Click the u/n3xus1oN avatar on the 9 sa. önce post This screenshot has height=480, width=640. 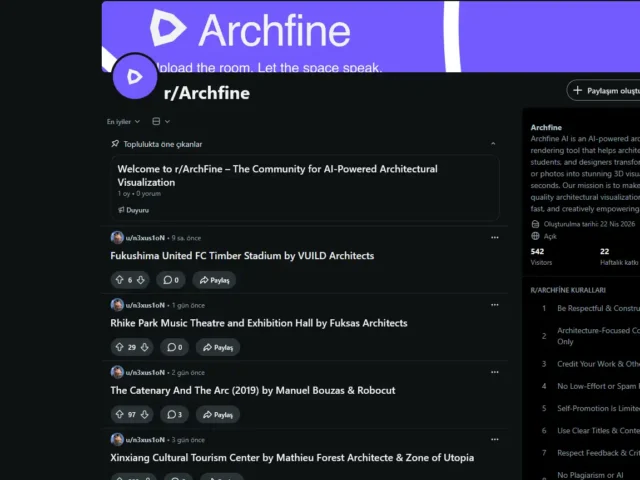coord(117,238)
